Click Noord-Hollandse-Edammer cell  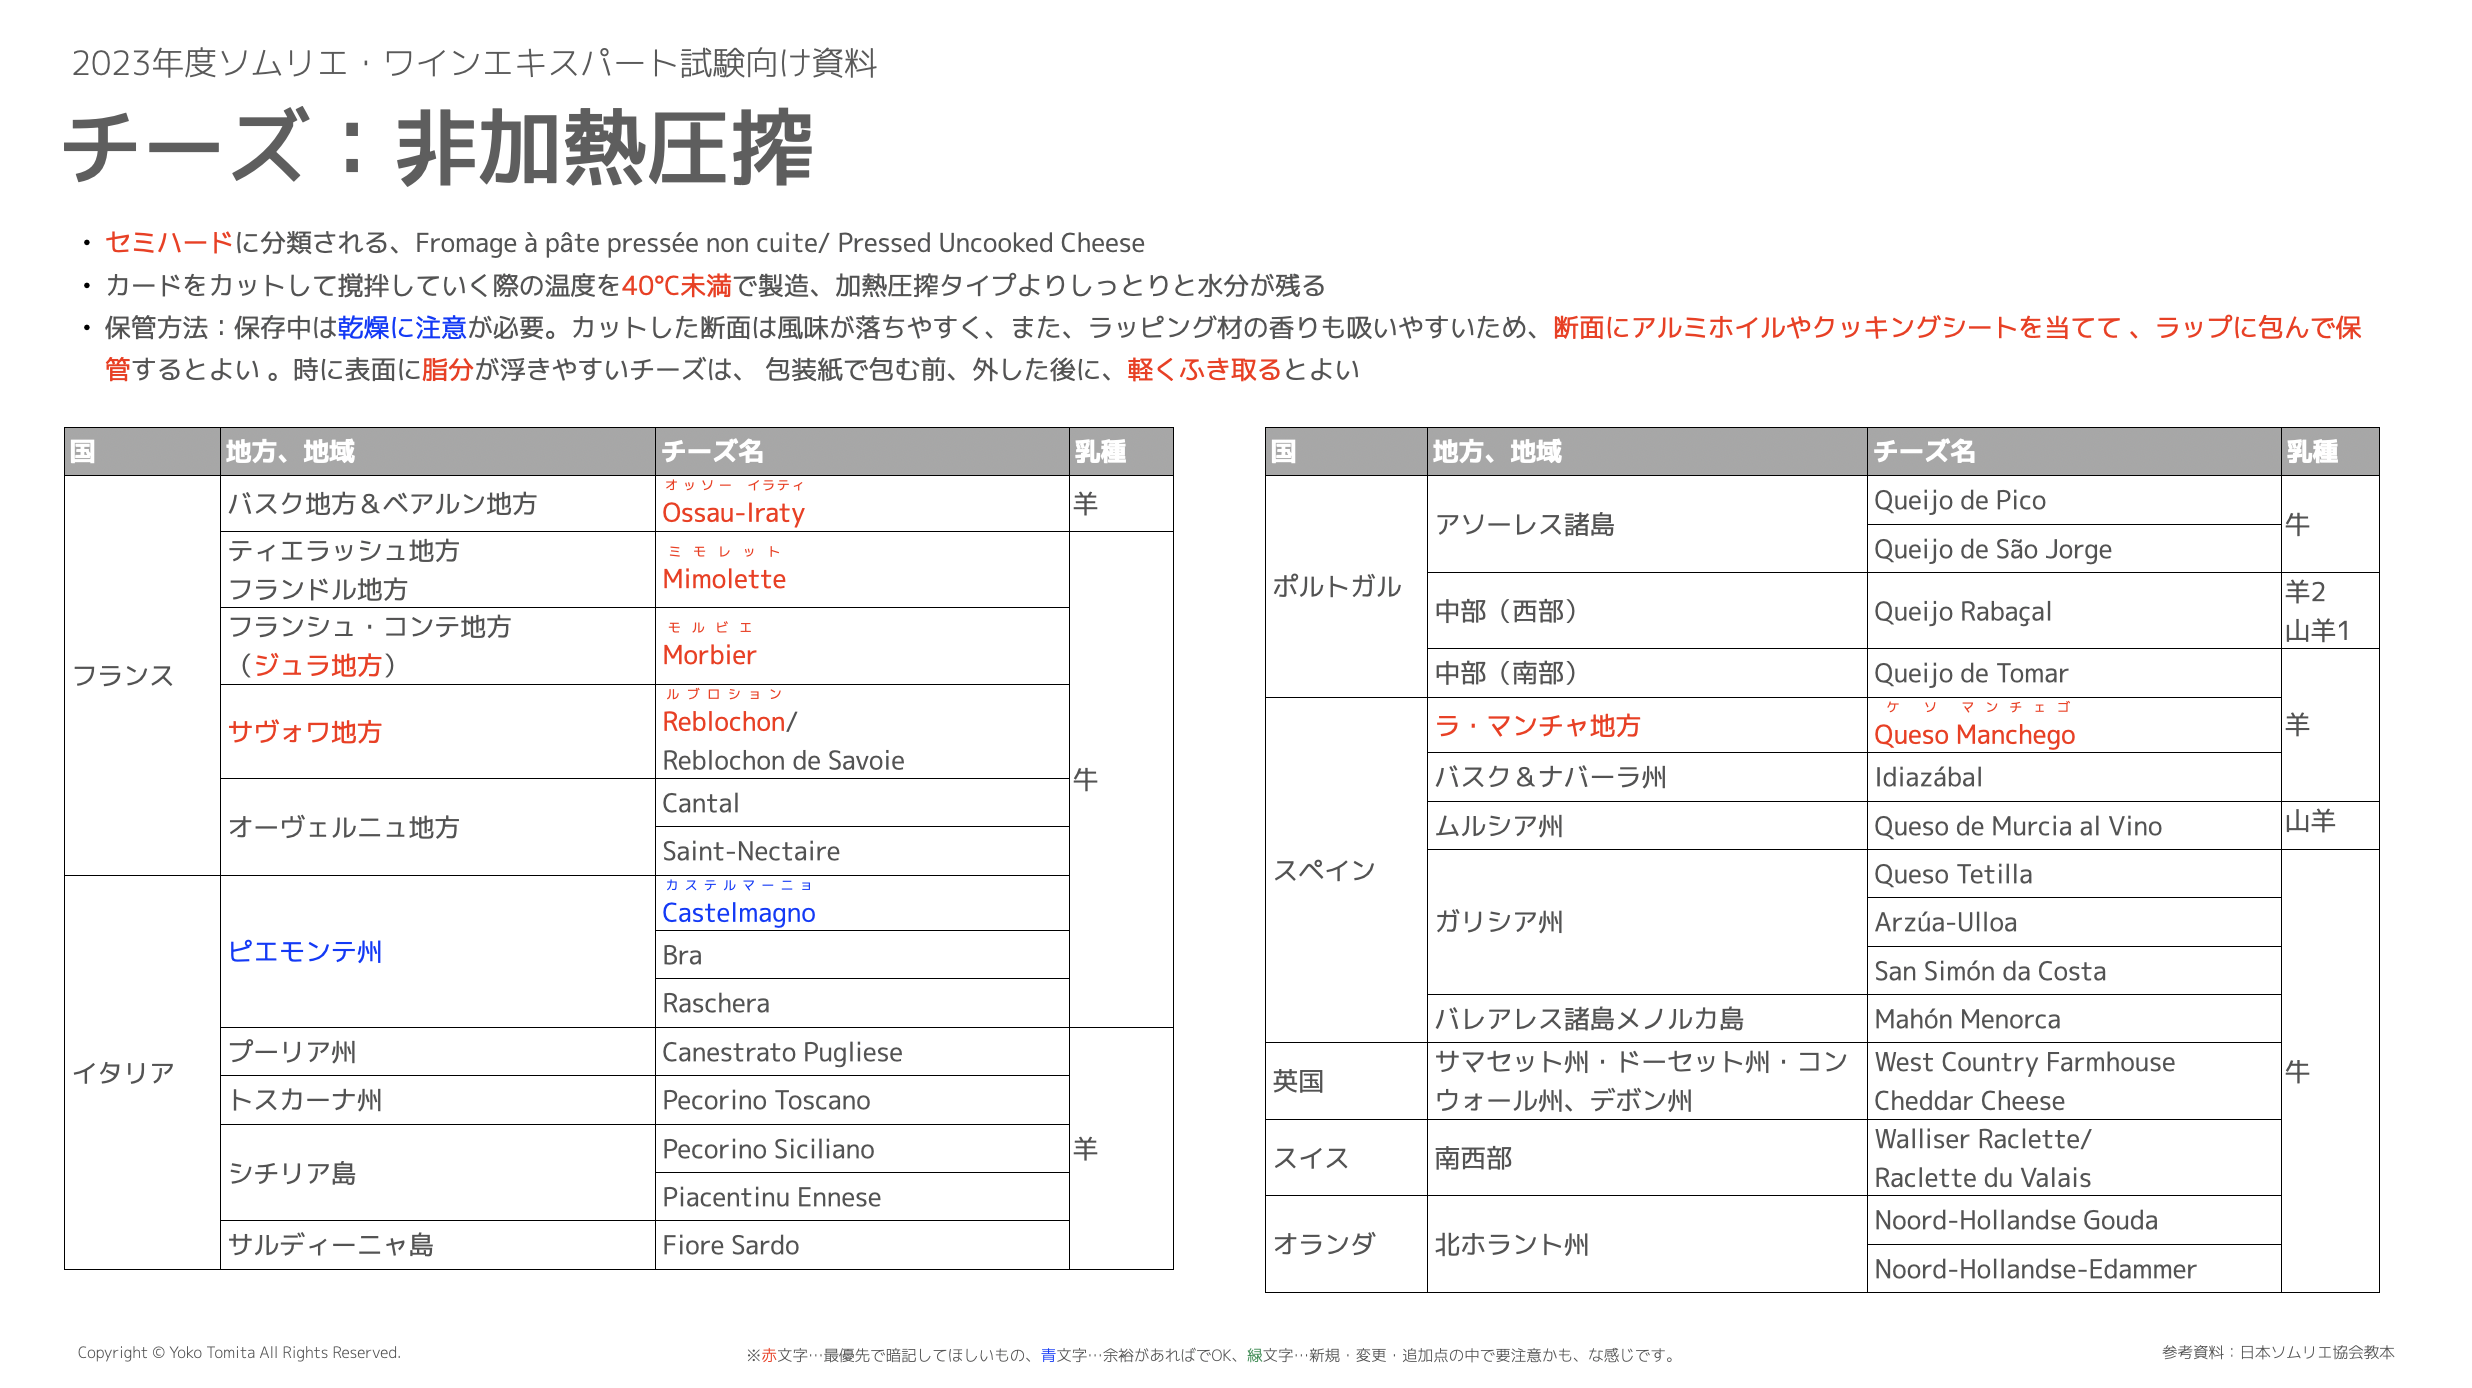[2074, 1269]
